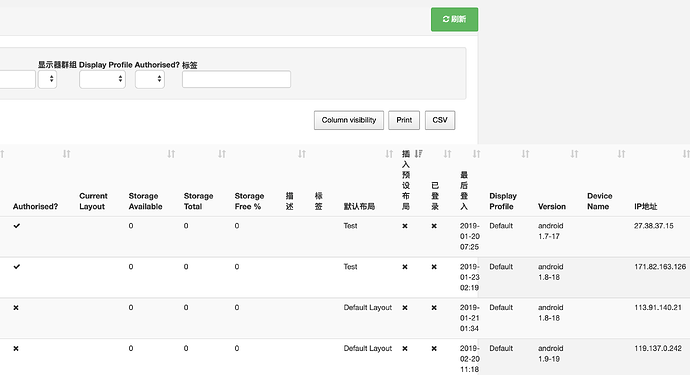
Task: Click 已登录 cross in 119.137.0.242 row
Action: [434, 349]
